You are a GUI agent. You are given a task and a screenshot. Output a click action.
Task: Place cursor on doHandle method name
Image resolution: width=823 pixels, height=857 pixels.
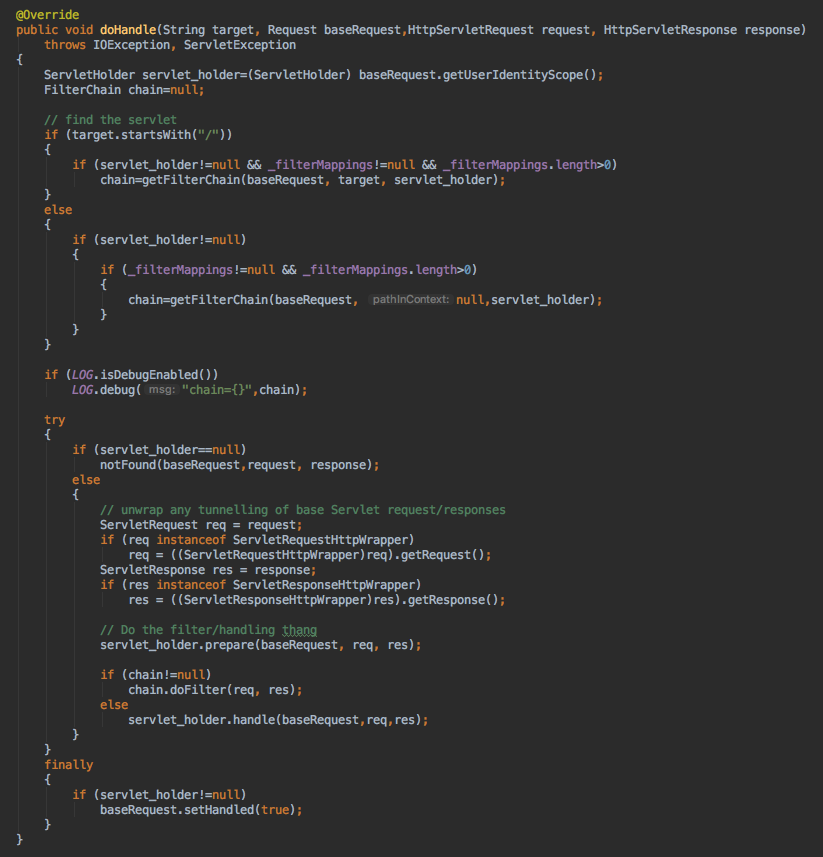[129, 30]
